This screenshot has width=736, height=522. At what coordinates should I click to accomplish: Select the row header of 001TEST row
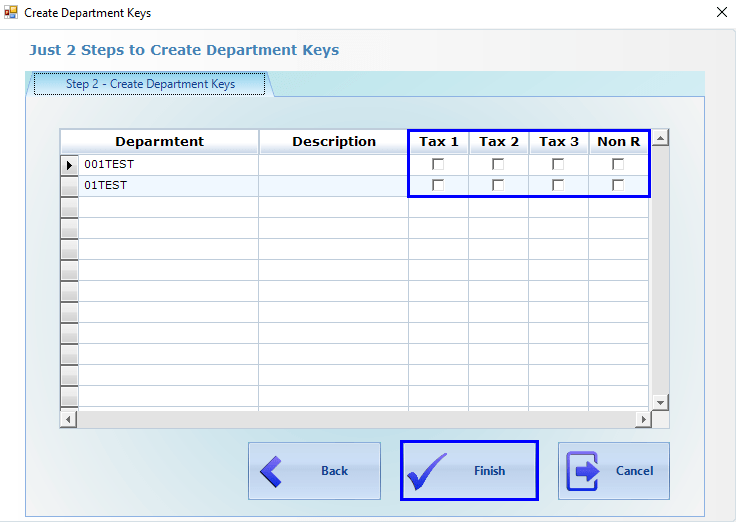tap(69, 165)
